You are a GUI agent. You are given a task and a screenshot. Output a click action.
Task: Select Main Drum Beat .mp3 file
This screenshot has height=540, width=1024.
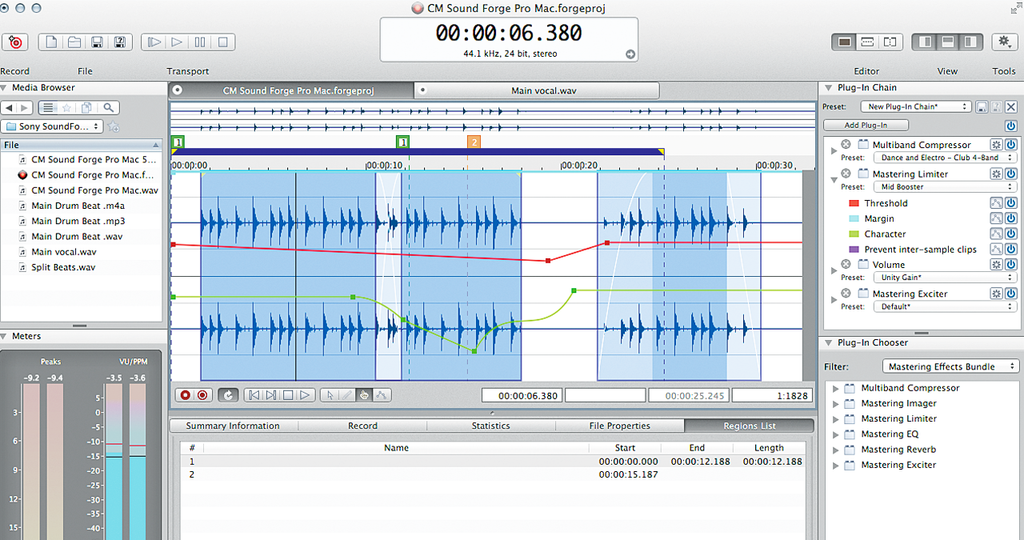pos(78,221)
